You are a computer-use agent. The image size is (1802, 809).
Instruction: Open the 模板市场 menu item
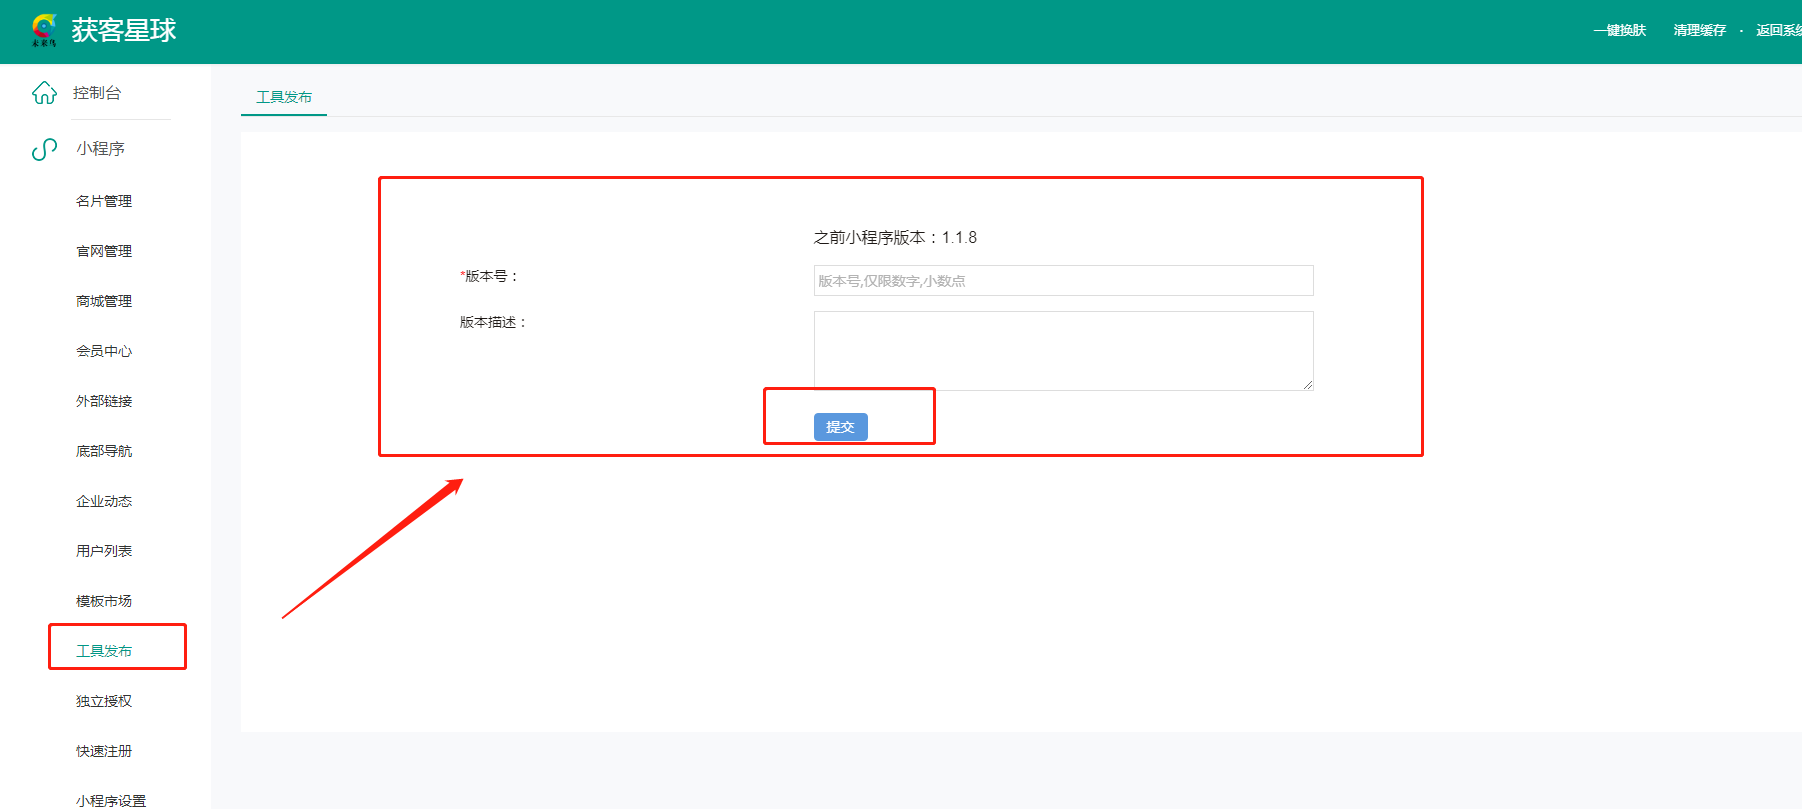(x=104, y=601)
